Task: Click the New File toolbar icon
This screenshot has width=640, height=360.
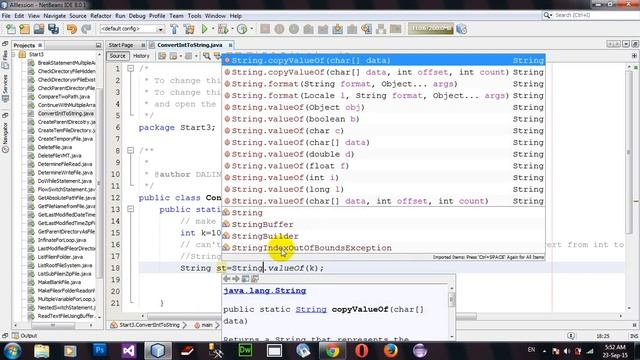Action: tap(11, 29)
